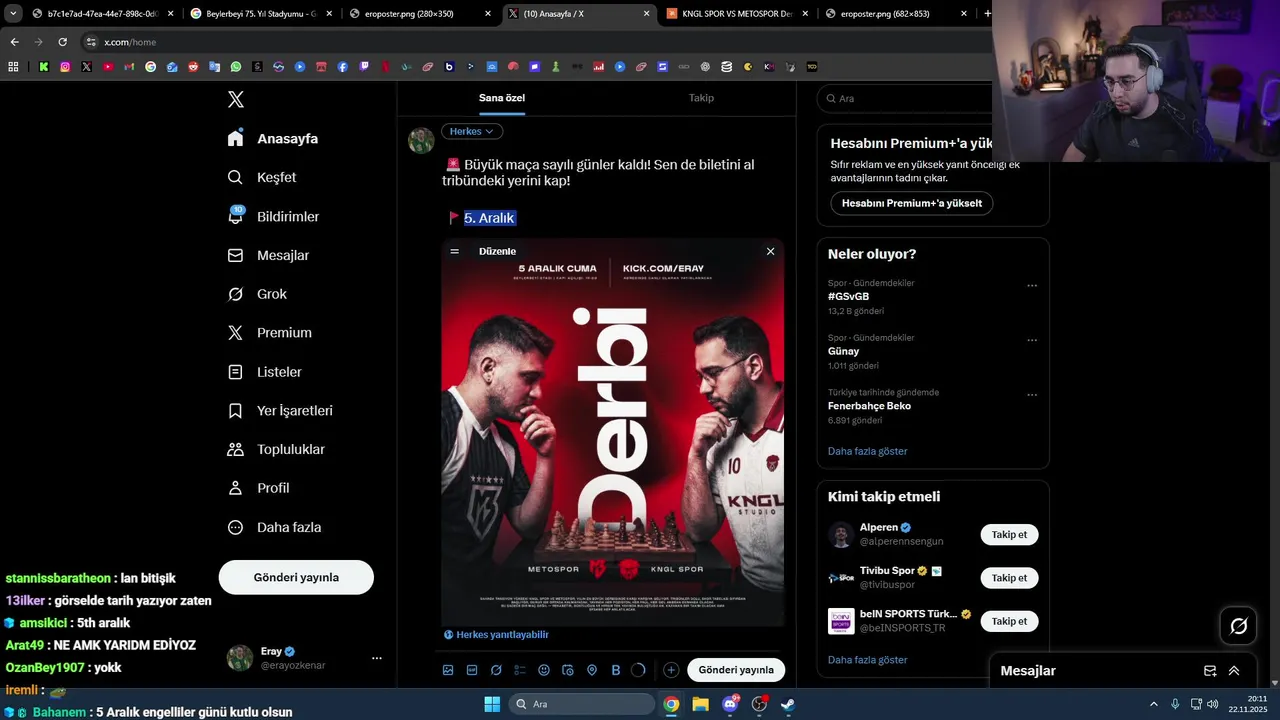The image size is (1280, 720).
Task: Compose new message in Mesajlar drawer
Action: 1210,671
